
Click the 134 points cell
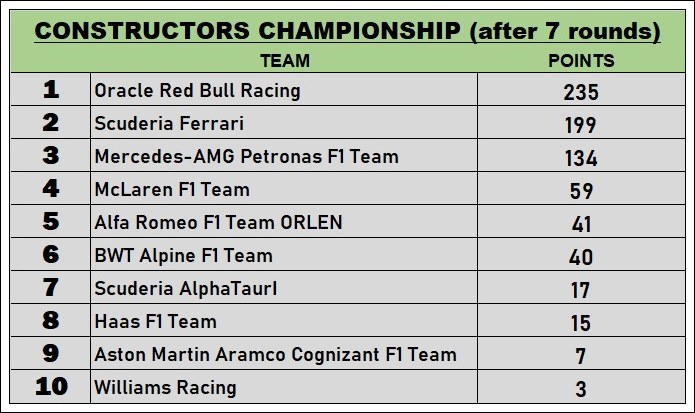pos(581,156)
